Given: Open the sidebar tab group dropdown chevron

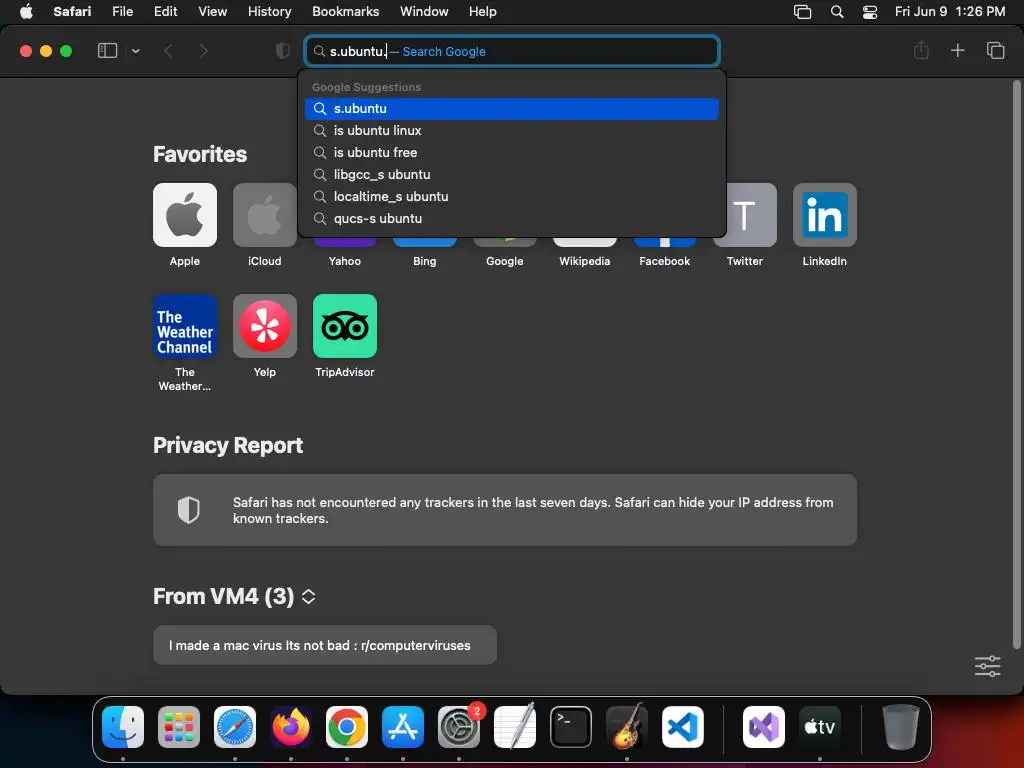Looking at the screenshot, I should coord(135,51).
